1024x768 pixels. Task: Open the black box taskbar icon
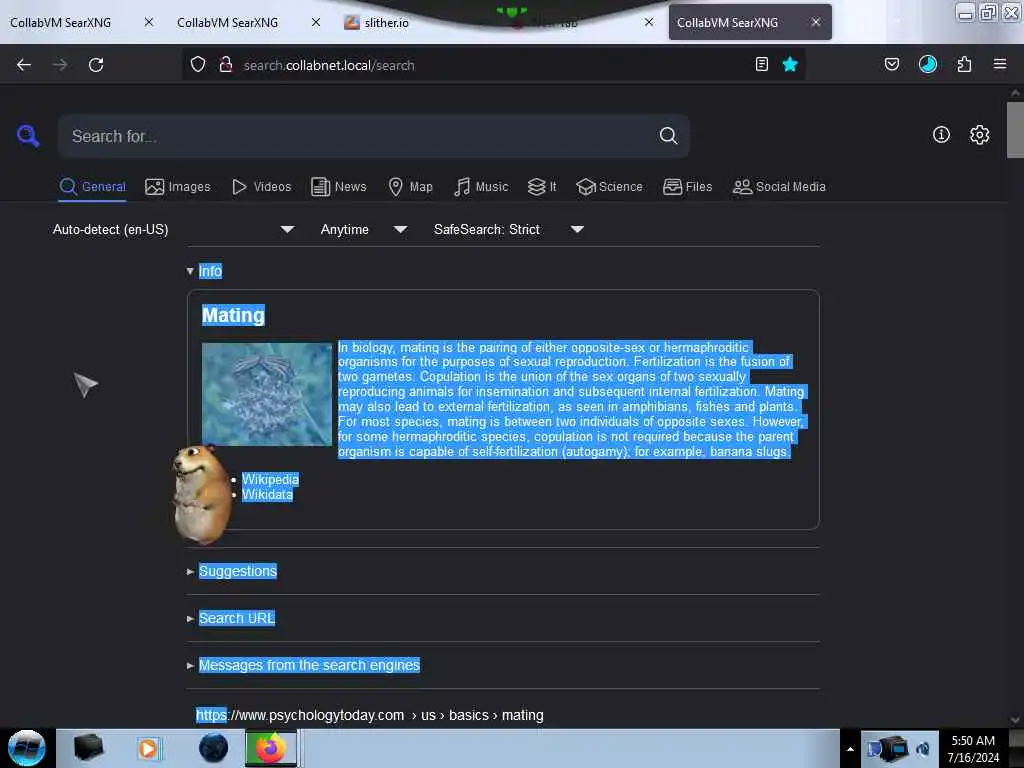coord(88,748)
